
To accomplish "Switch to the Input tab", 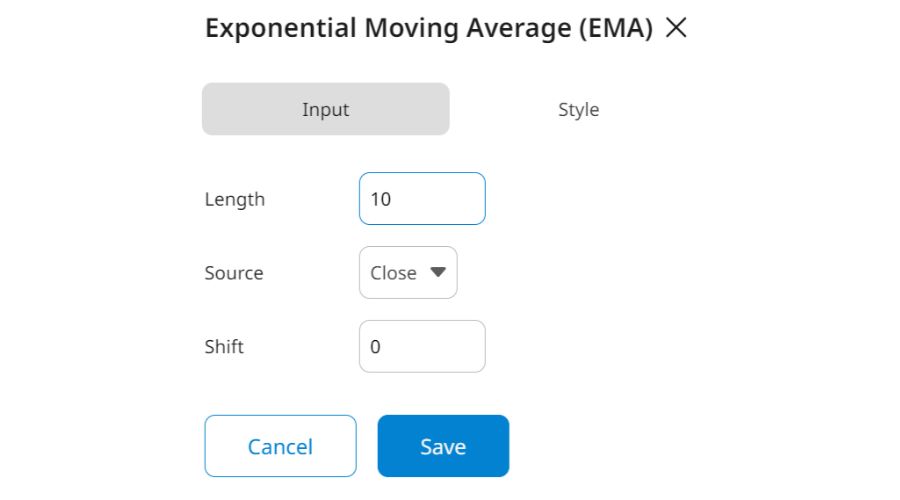I will tap(326, 109).
